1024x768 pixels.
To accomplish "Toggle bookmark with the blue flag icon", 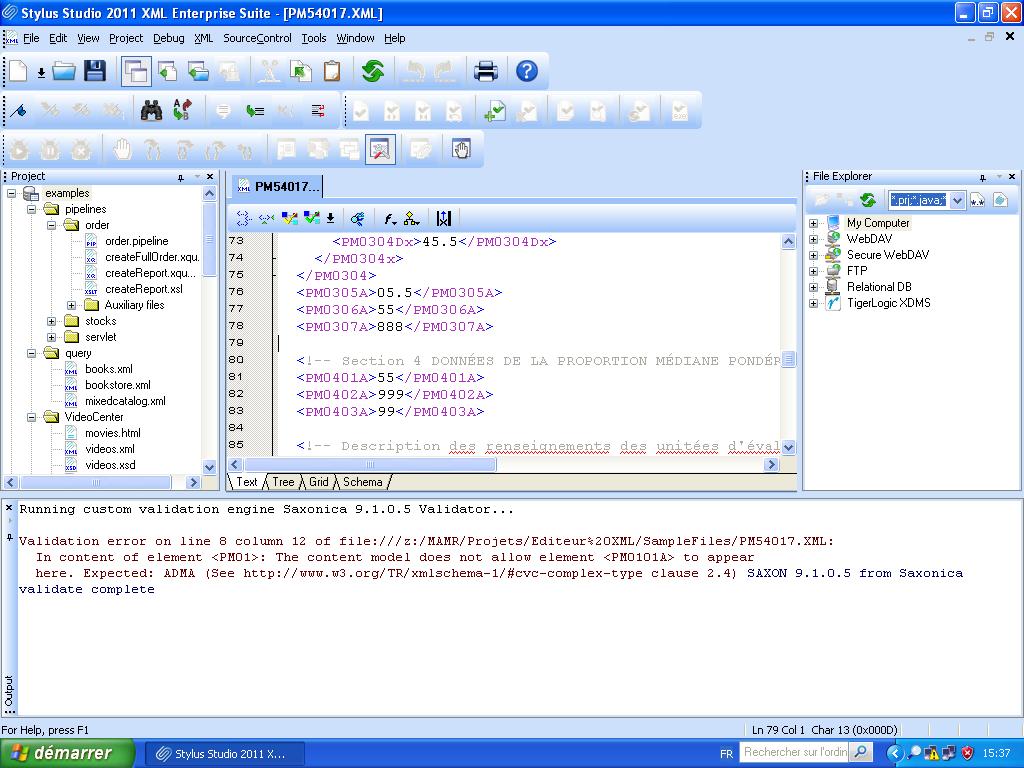I will 18,110.
